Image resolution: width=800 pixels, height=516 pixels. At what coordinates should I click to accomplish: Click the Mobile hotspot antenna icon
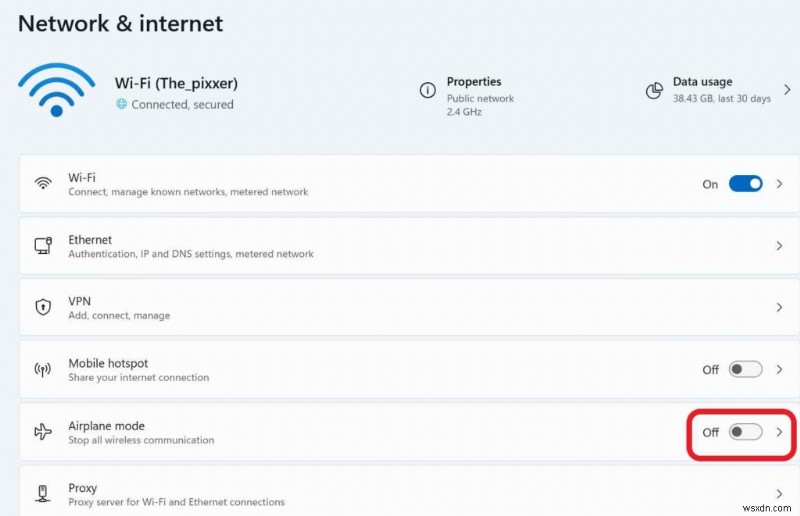(x=43, y=370)
